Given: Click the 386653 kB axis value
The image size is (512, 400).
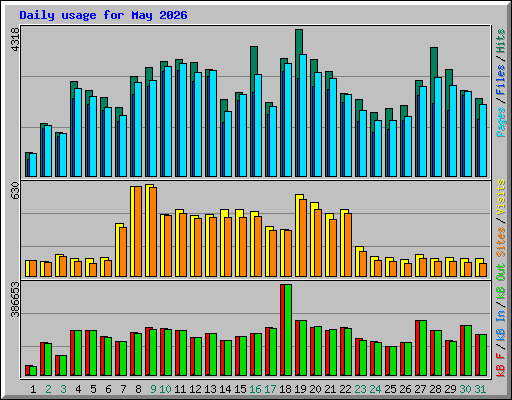Looking at the screenshot, I should tap(15, 299).
